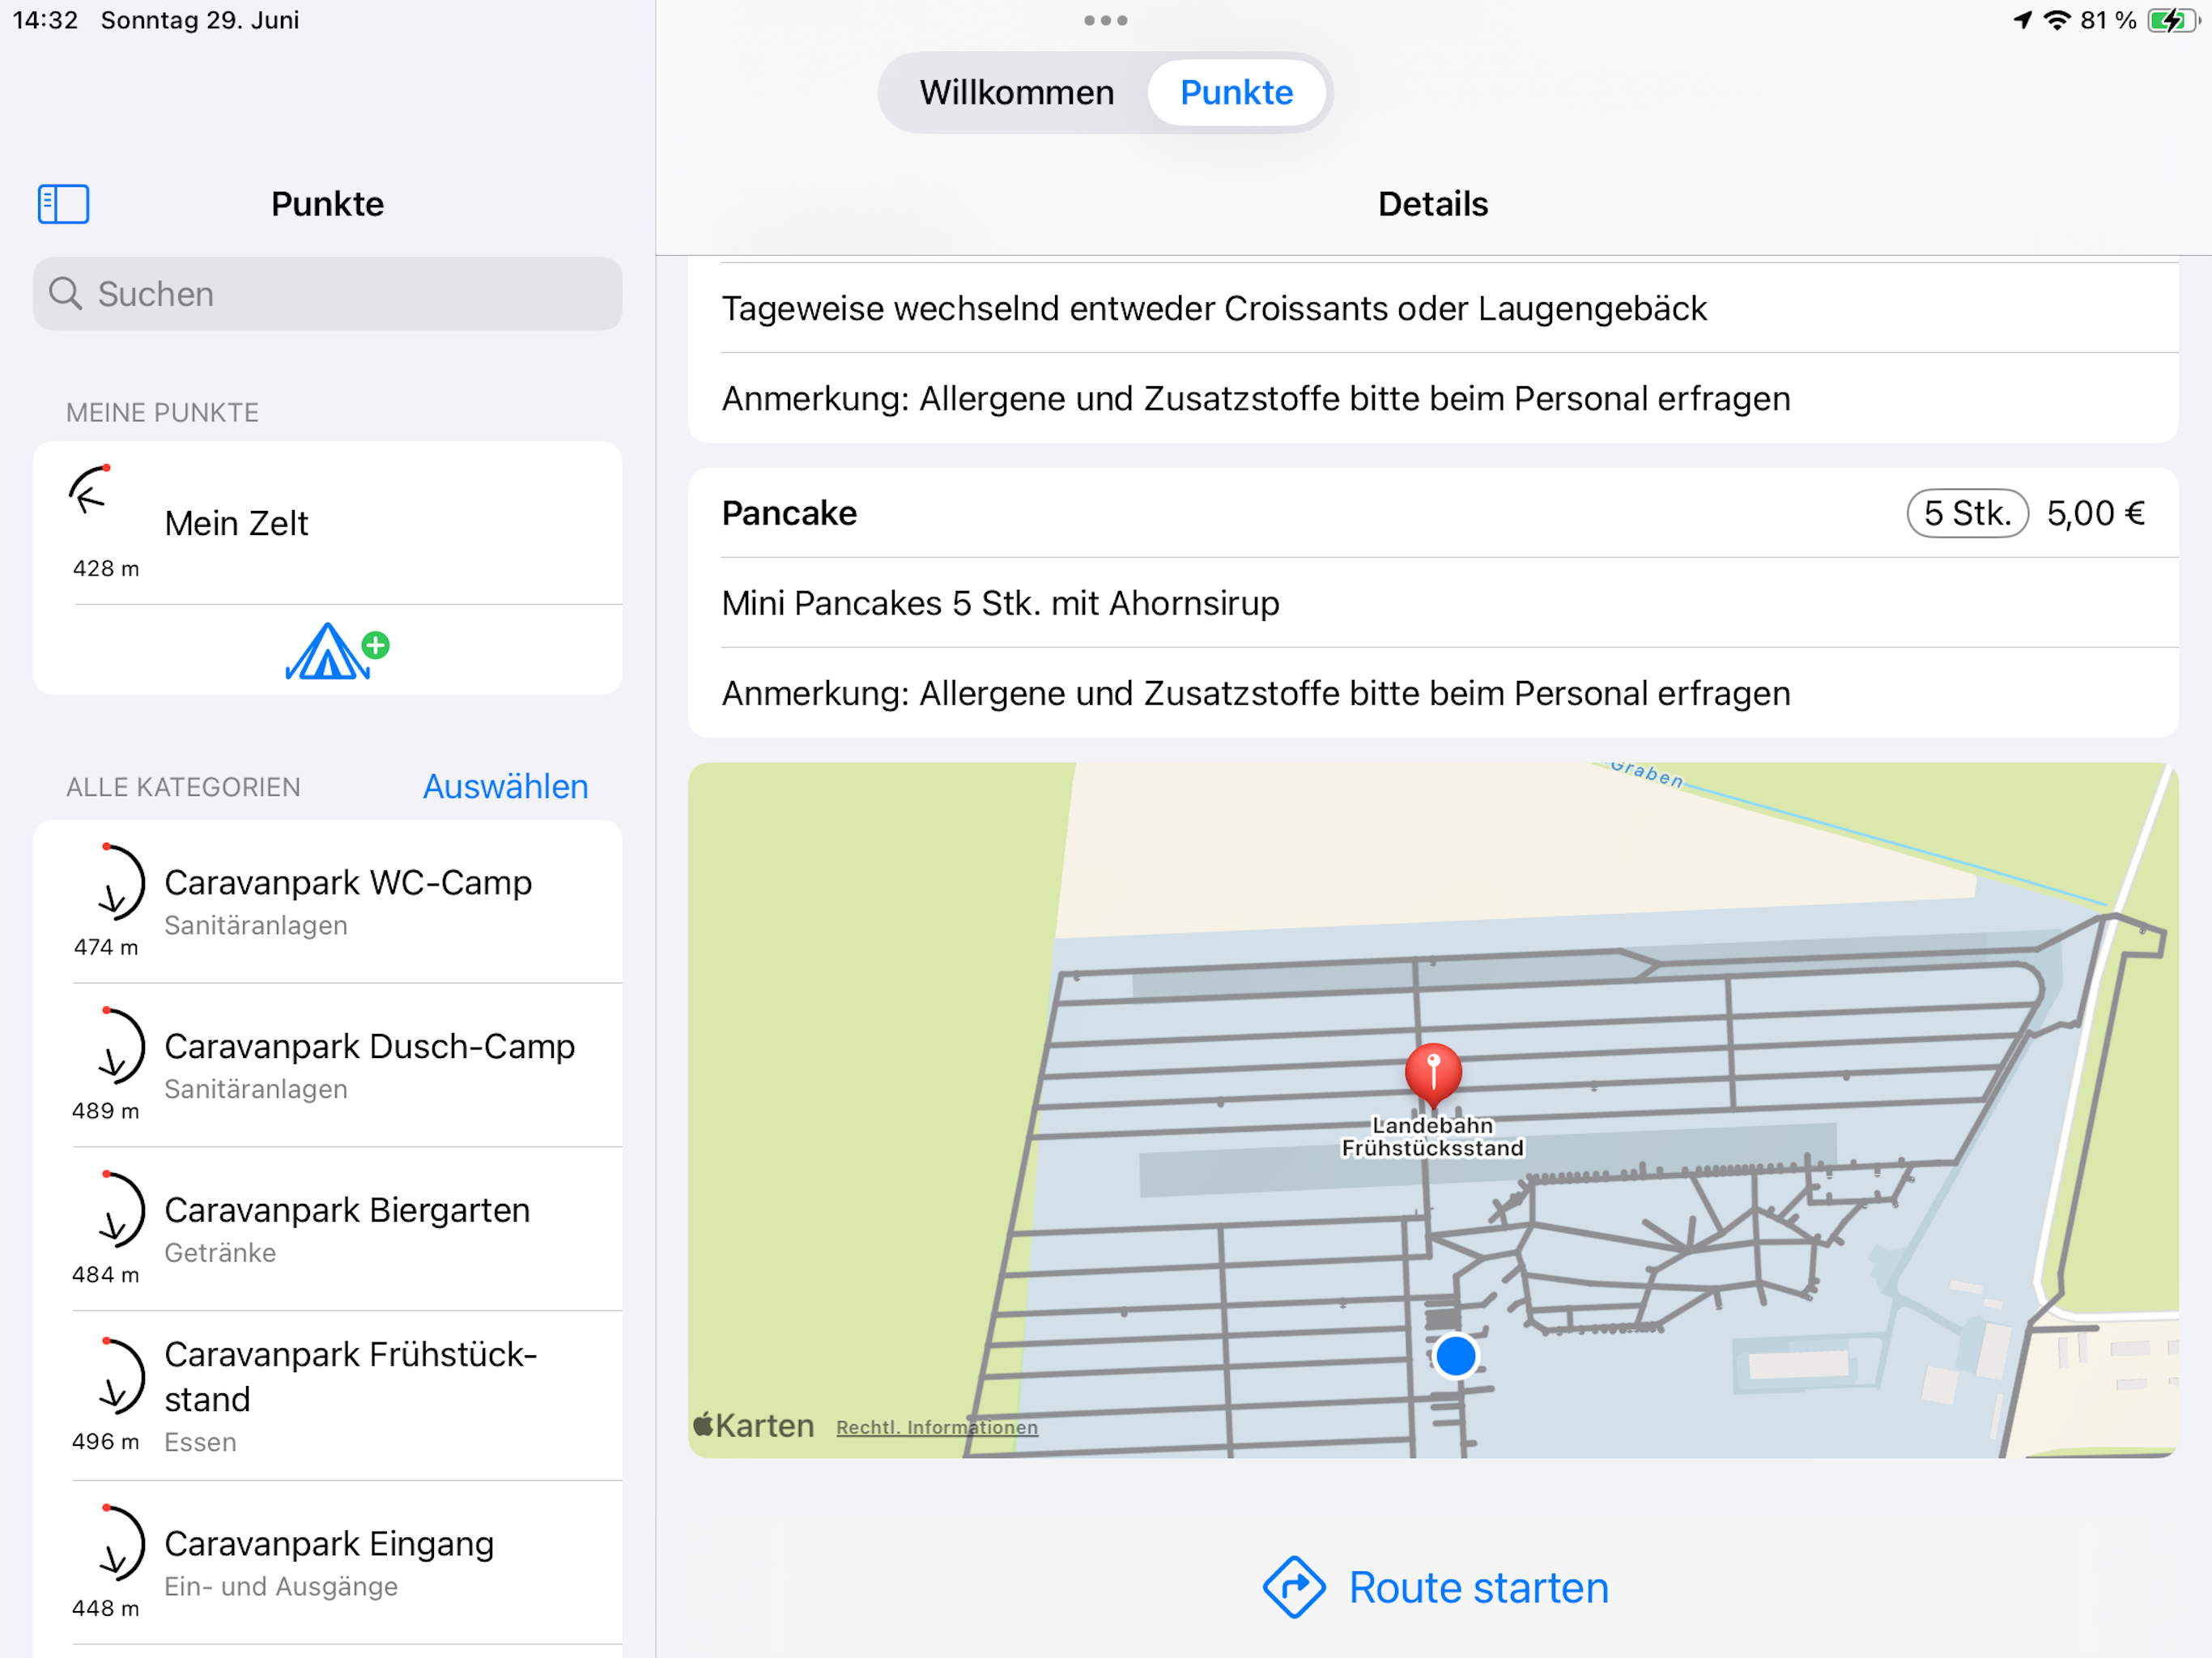Tap the Sonntag 29. Juni date
This screenshot has height=1658, width=2212.
200,20
